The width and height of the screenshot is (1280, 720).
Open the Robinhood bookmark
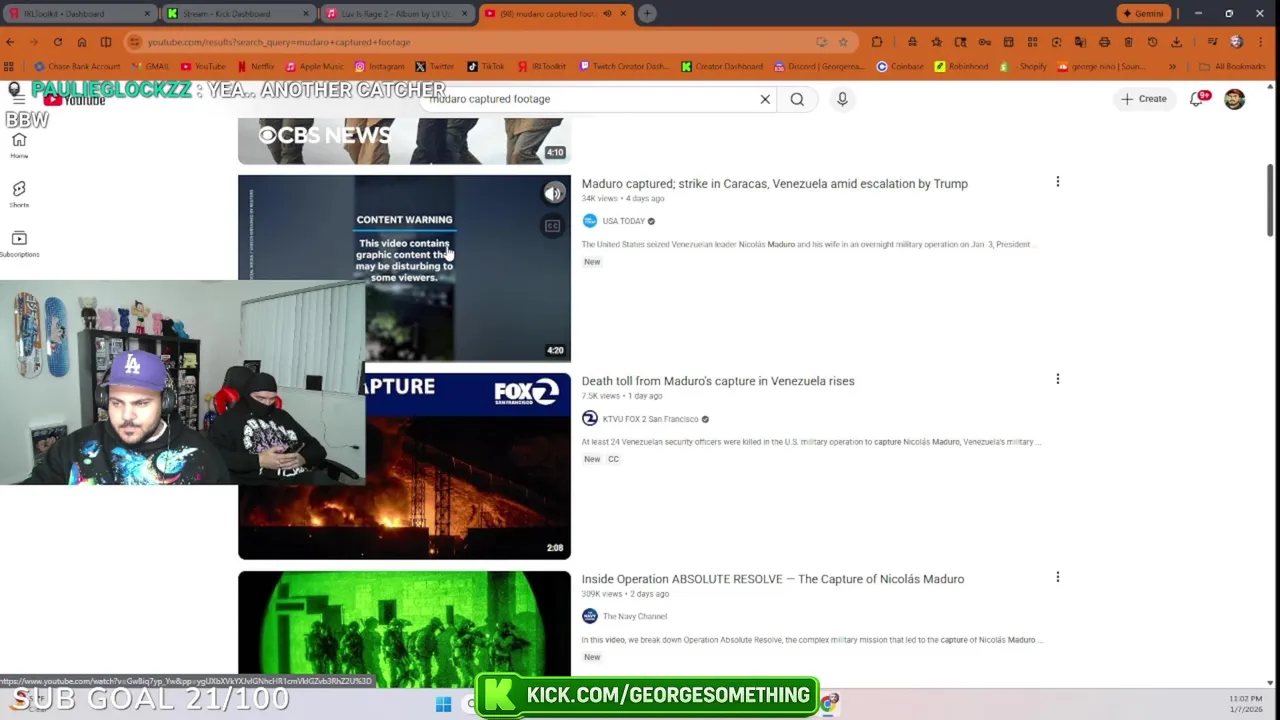click(x=961, y=67)
